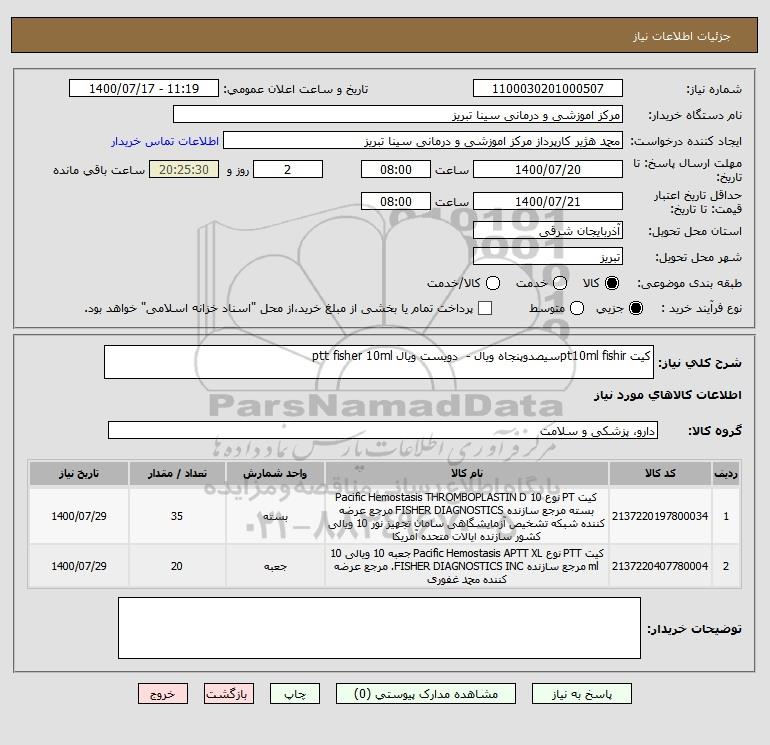Click product code 2137220197800034

660,516
